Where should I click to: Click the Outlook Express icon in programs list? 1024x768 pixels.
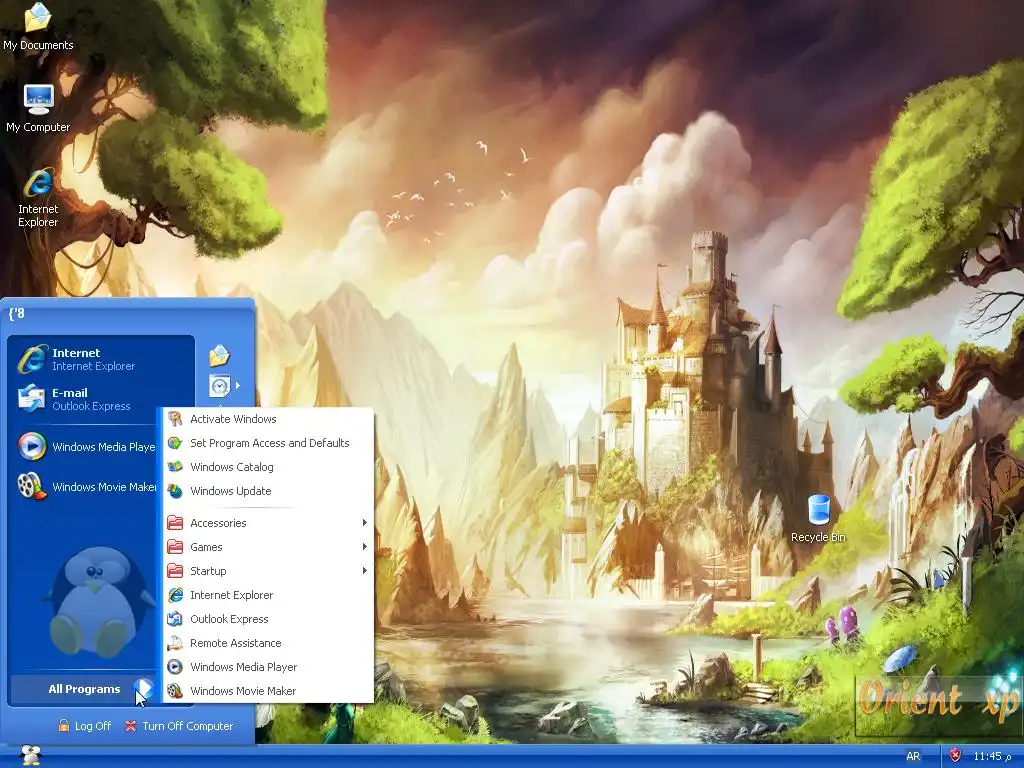tap(175, 619)
